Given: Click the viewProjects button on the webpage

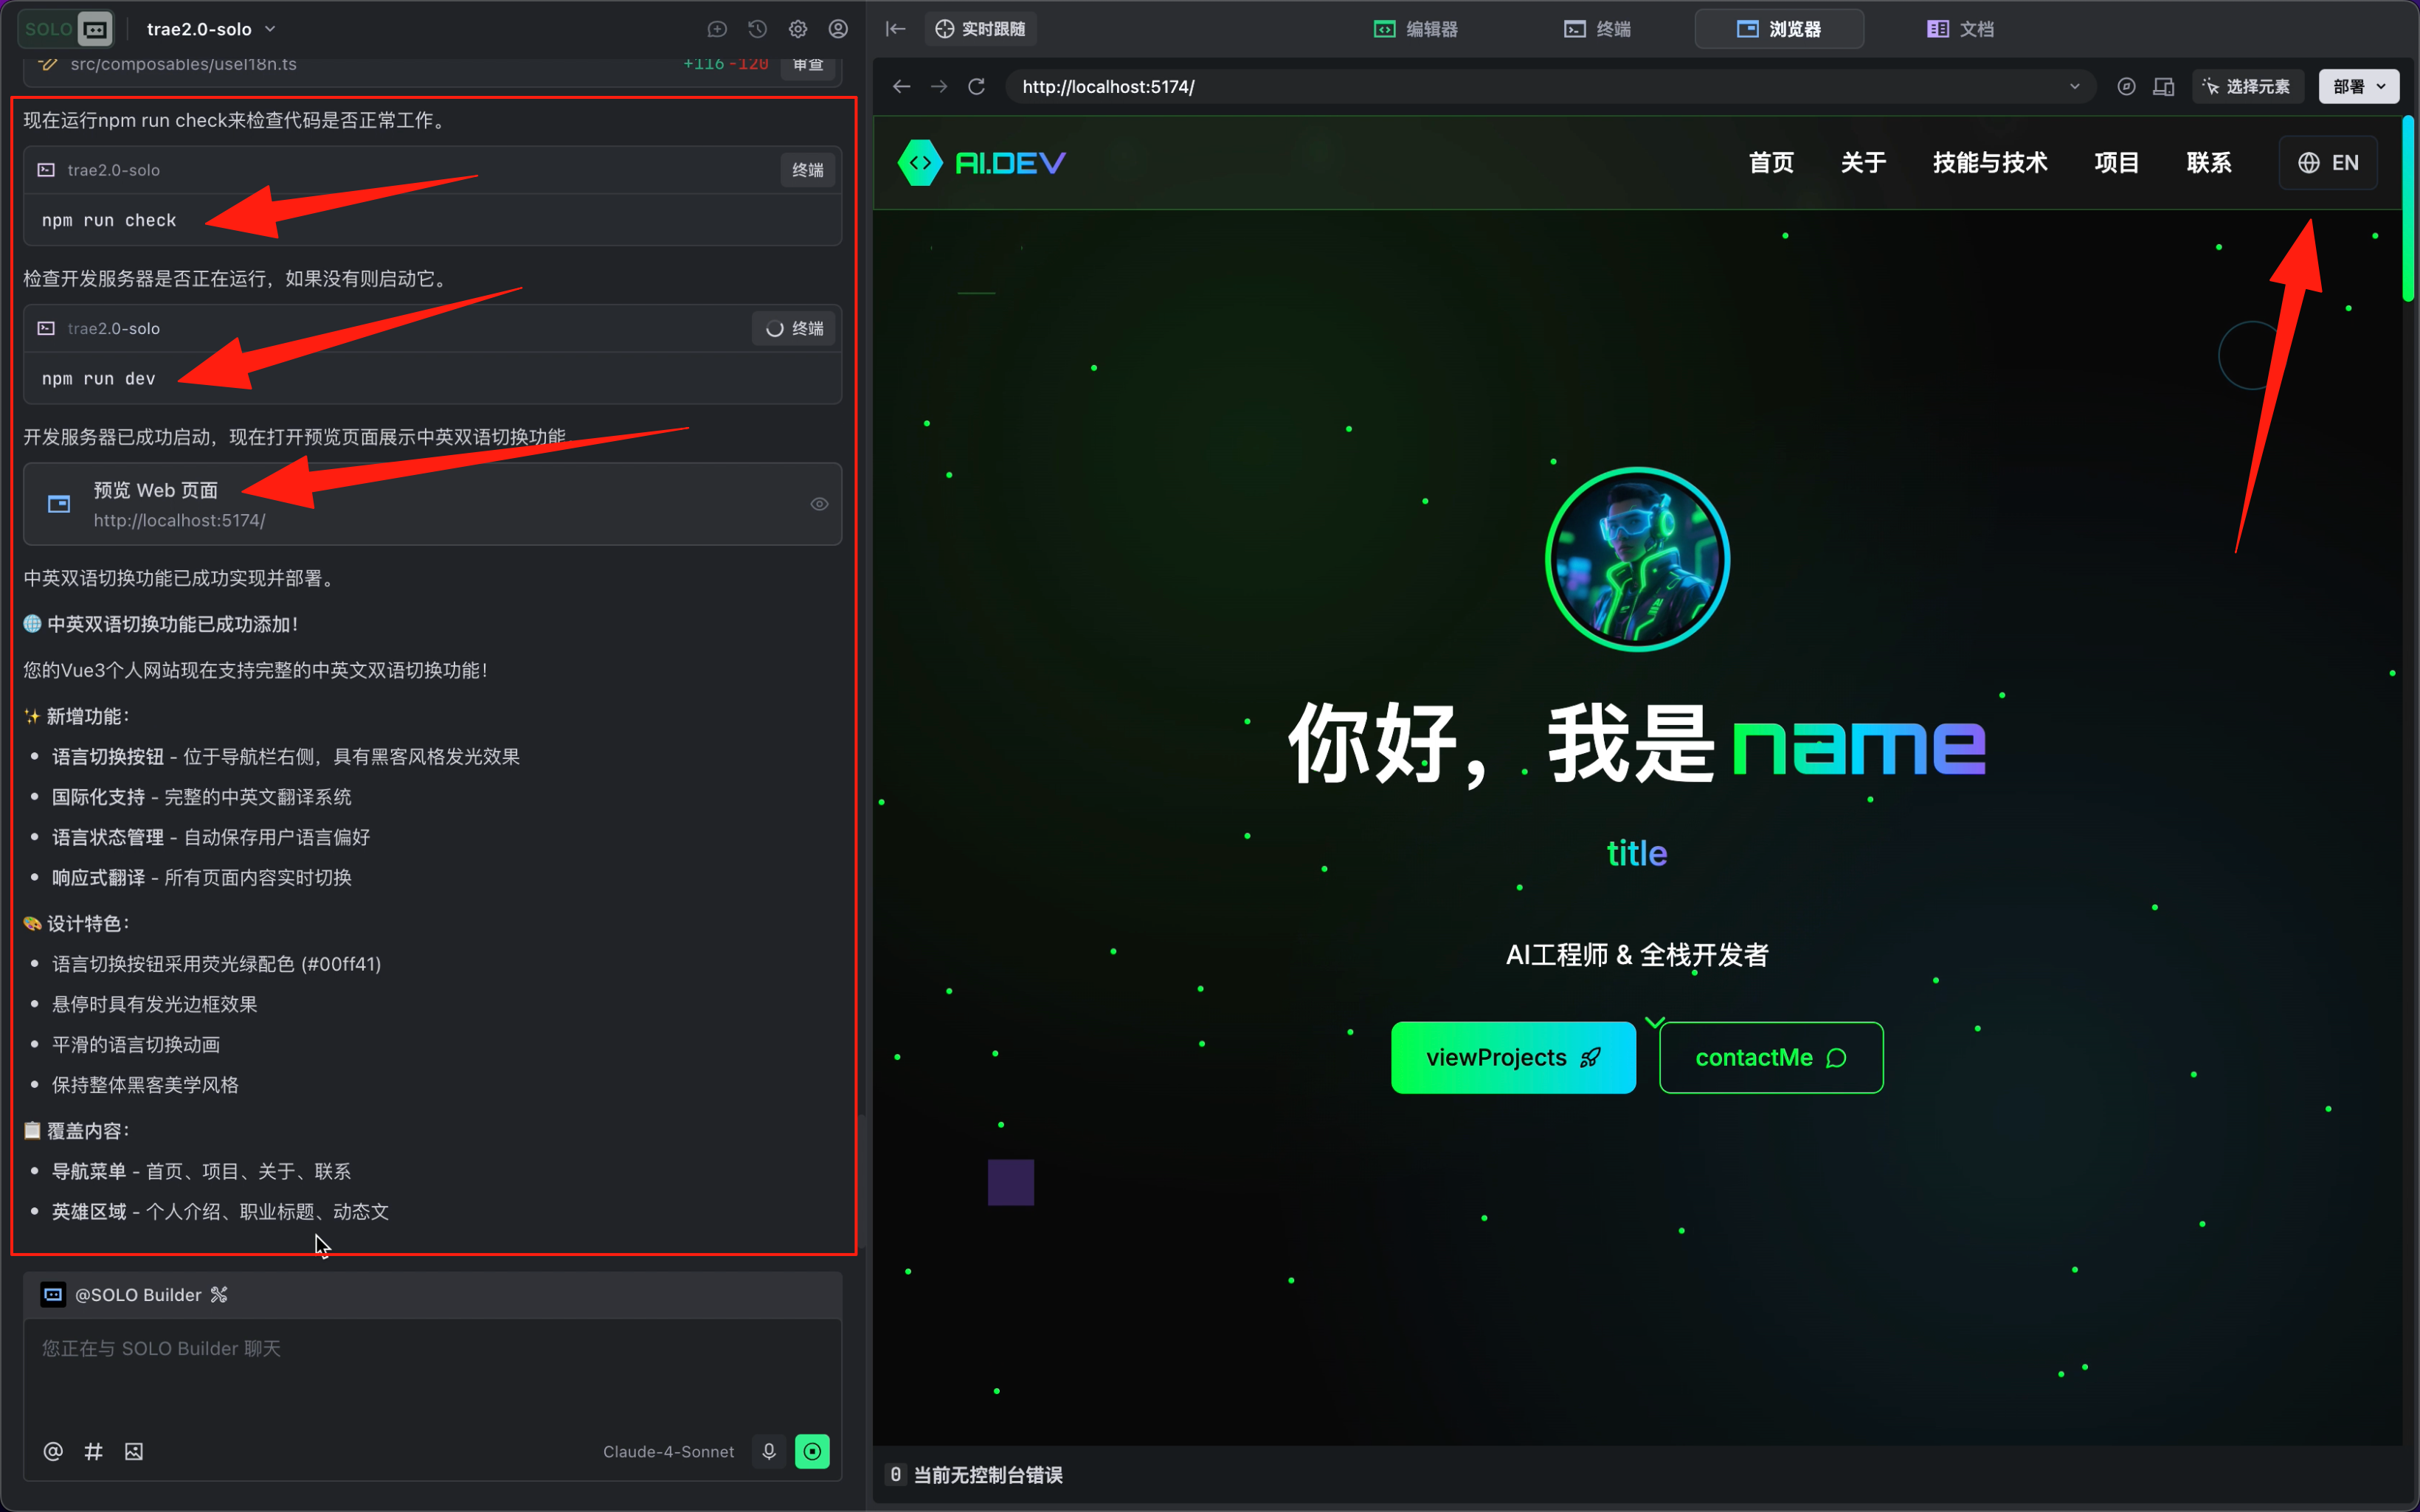Looking at the screenshot, I should 1512,1057.
